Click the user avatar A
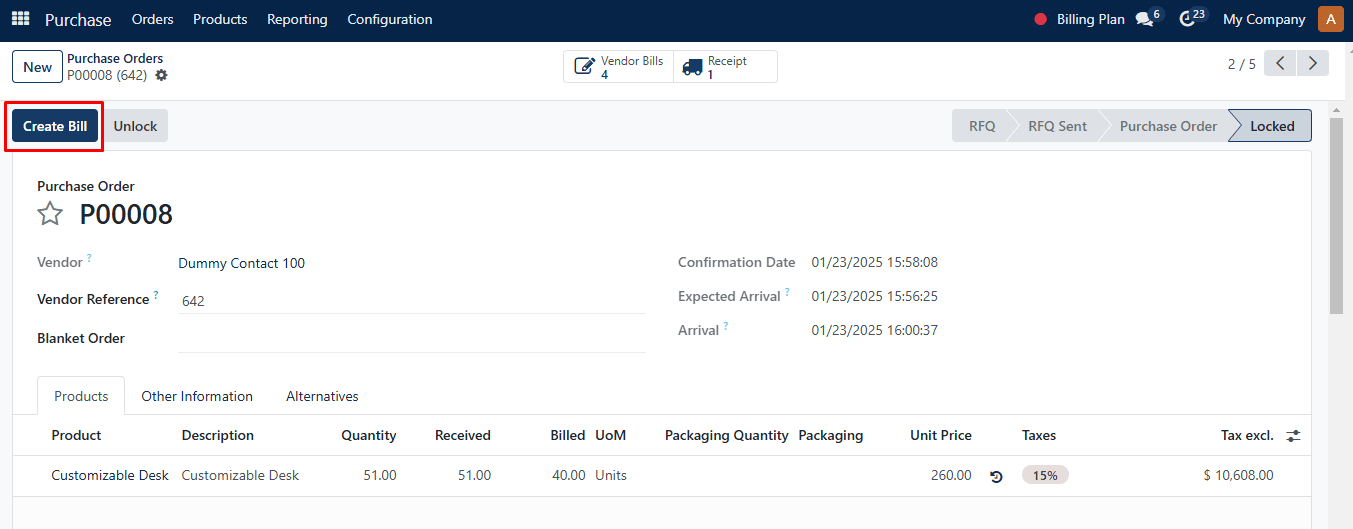 tap(1330, 19)
